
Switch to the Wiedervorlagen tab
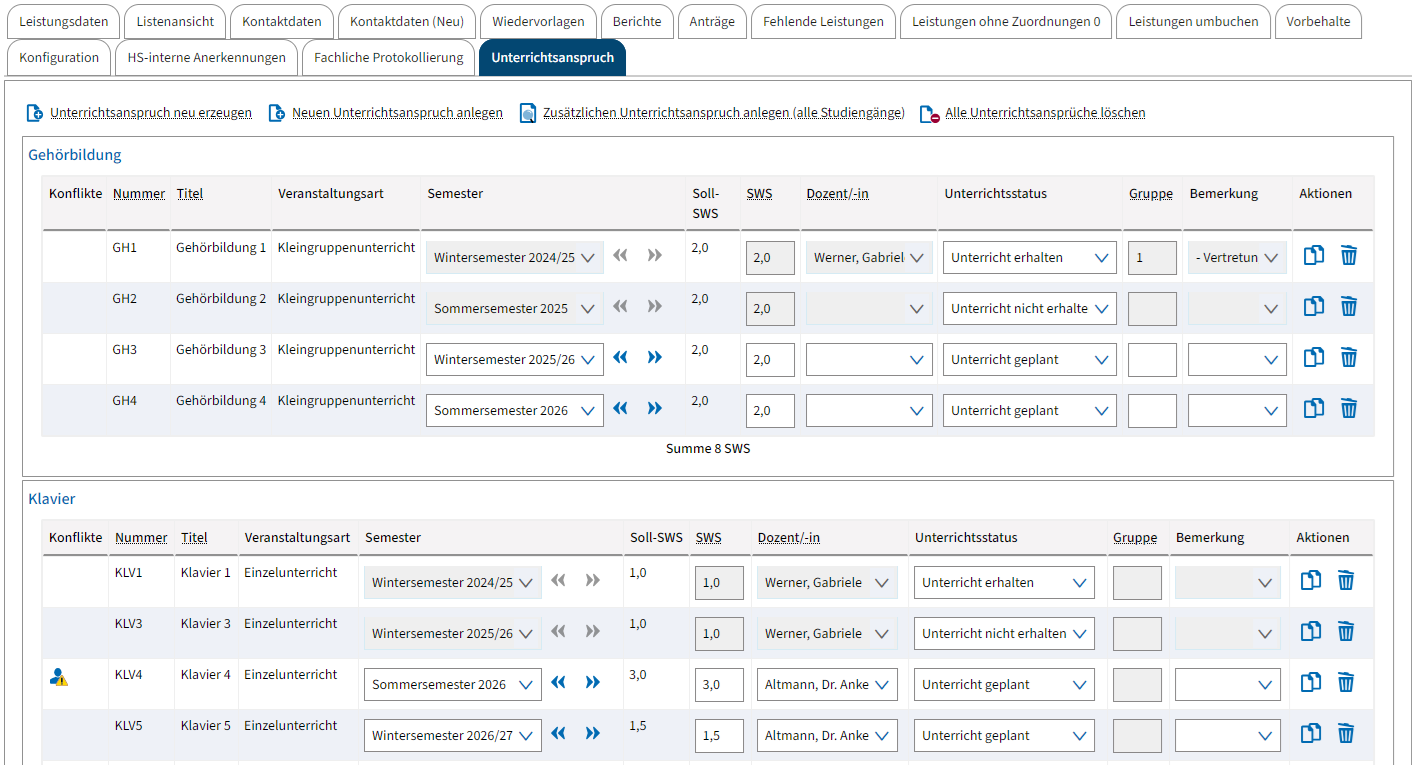pyautogui.click(x=538, y=22)
